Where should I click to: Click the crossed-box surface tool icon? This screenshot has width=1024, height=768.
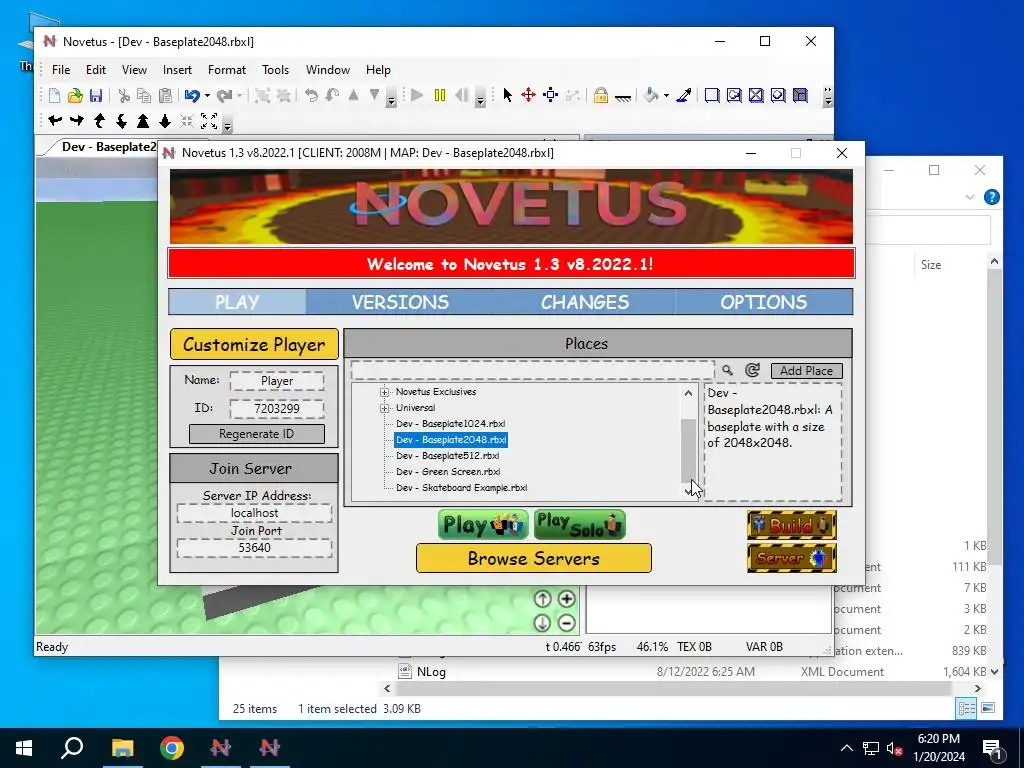756,95
